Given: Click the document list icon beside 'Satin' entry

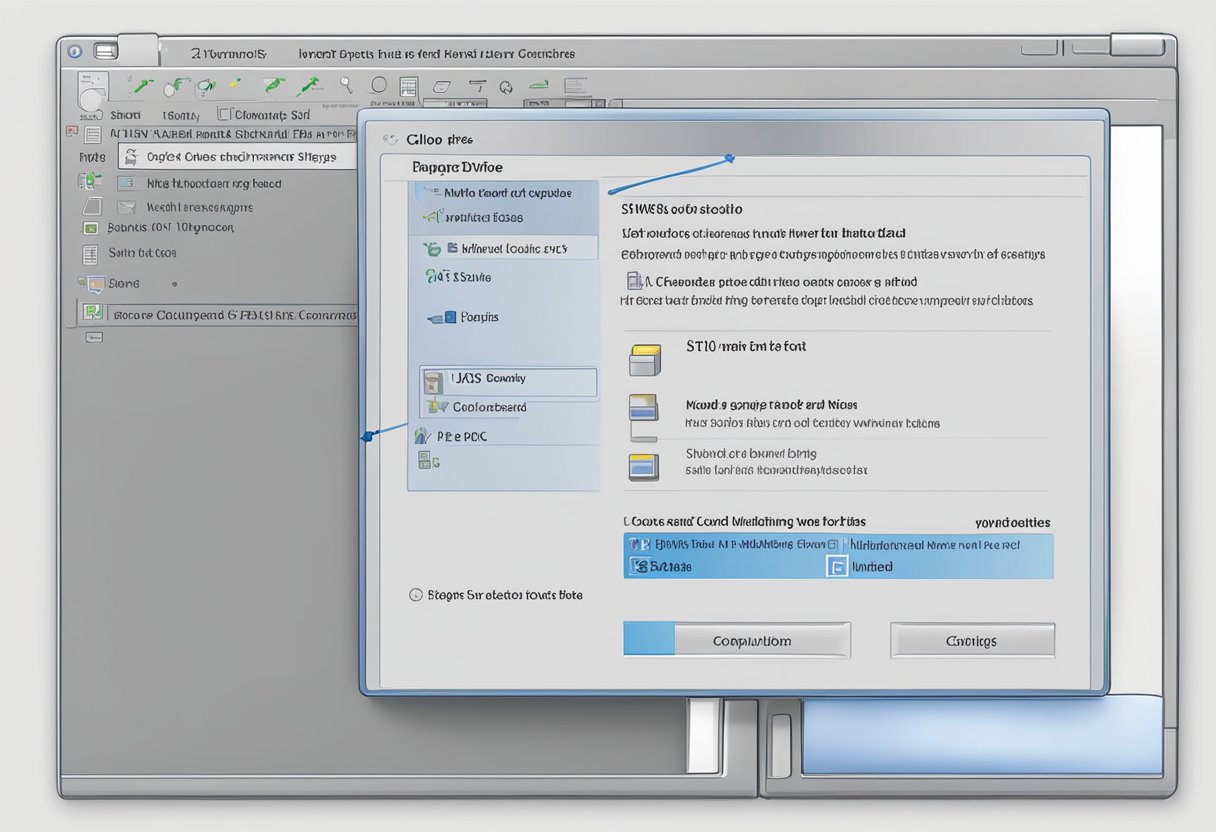Looking at the screenshot, I should coord(91,252).
